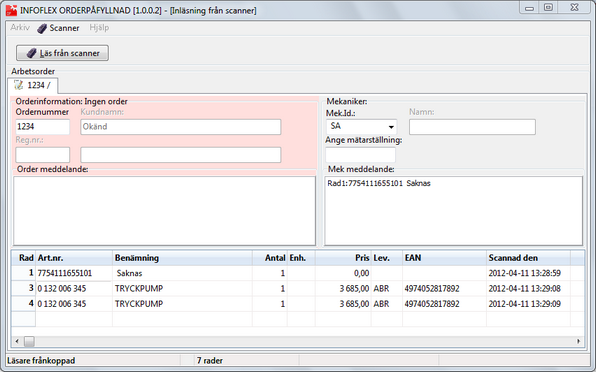Click the Infoflex app icon in title bar

[x=11, y=10]
